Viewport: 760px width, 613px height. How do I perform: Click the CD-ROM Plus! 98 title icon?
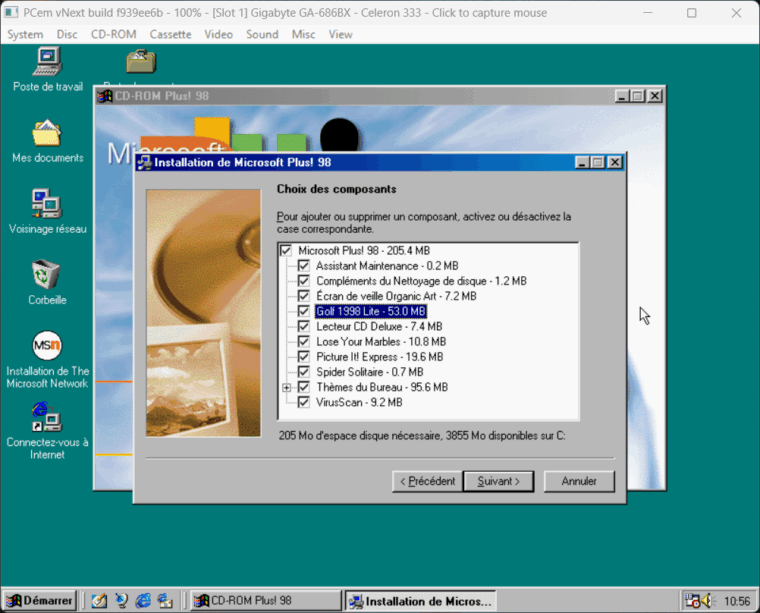coord(104,96)
